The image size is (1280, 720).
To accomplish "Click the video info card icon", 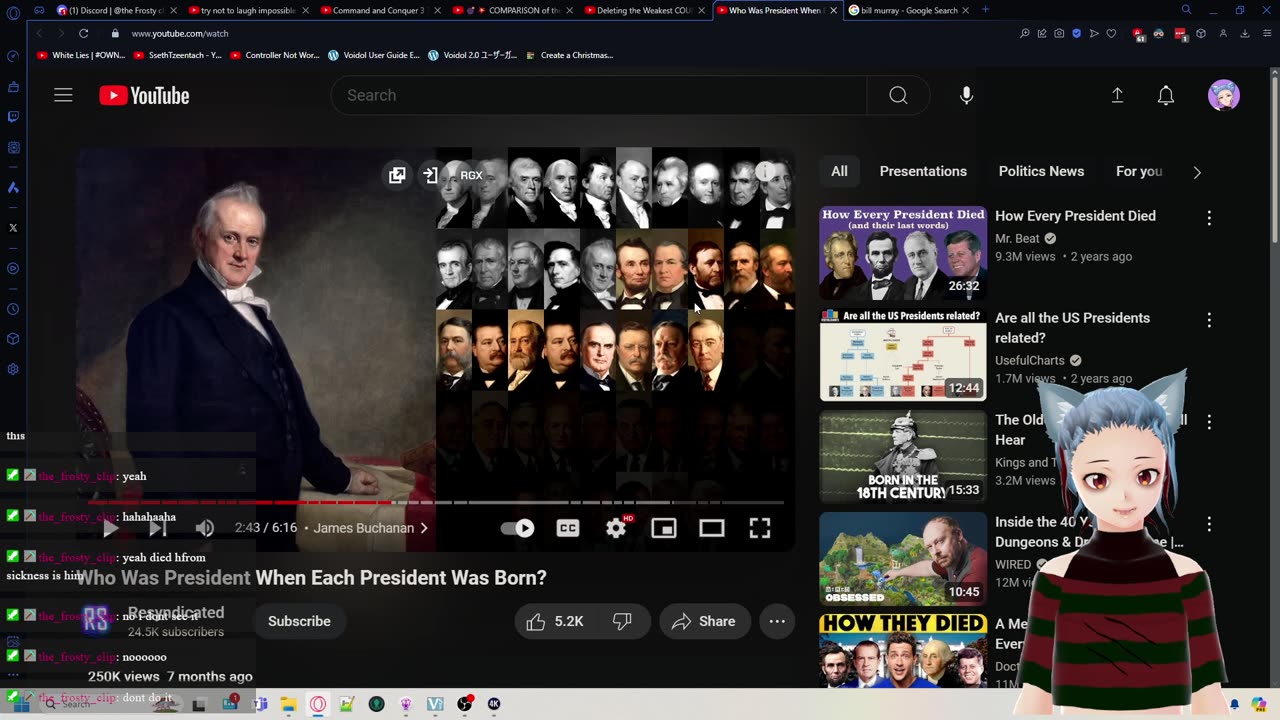I will click(x=765, y=172).
